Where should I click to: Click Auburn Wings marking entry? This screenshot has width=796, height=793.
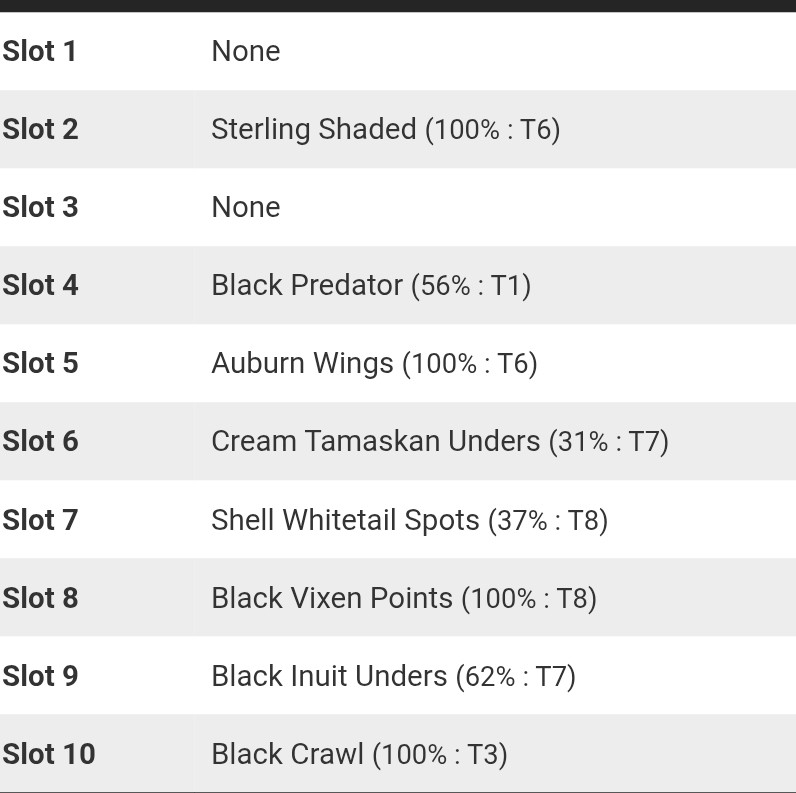click(x=374, y=364)
